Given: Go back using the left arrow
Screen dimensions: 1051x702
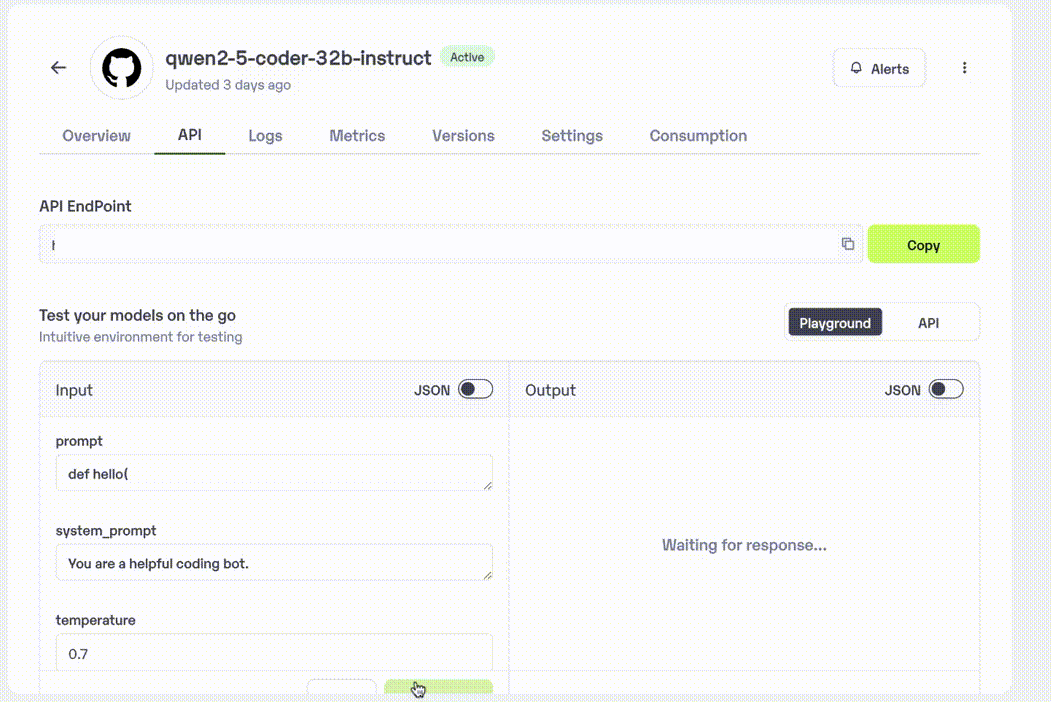Looking at the screenshot, I should click(x=58, y=68).
